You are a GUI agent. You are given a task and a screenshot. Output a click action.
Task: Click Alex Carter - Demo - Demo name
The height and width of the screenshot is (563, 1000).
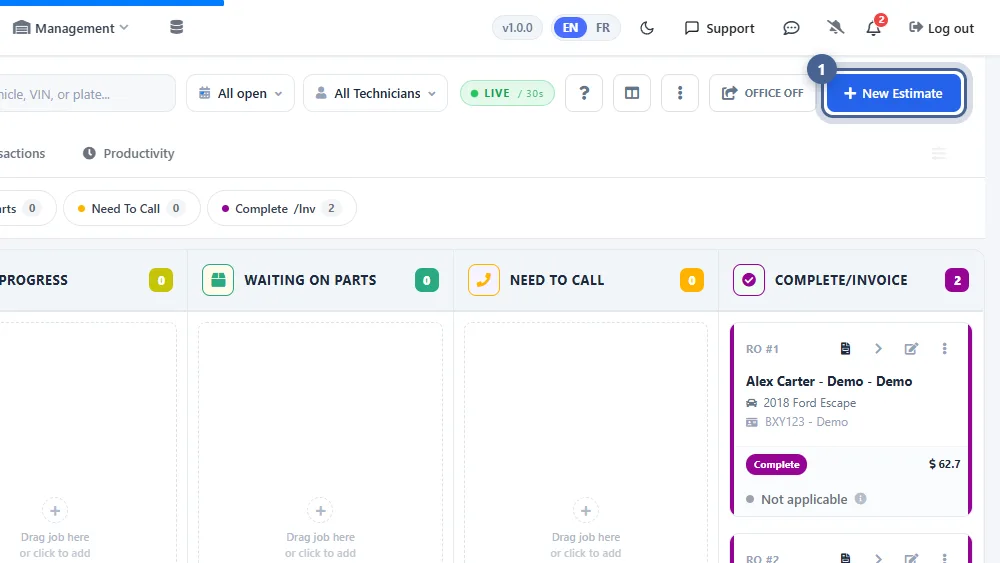click(x=829, y=381)
